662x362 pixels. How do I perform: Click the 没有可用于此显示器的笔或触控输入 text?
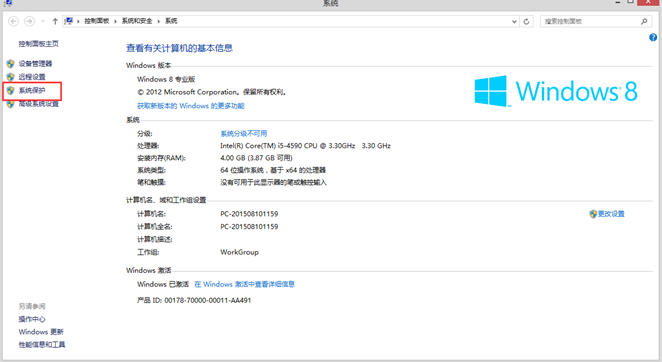273,182
